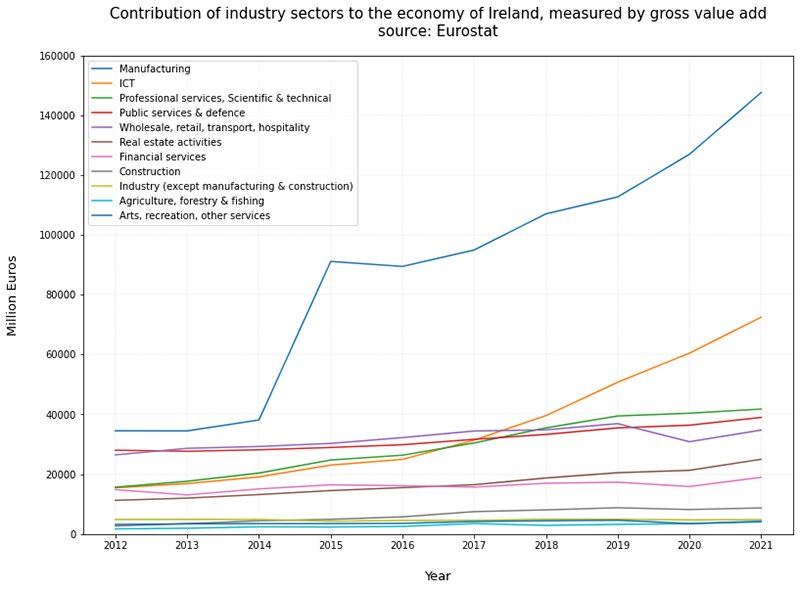
Task: Click the Arts, recreation, other services legend label
Action: point(194,216)
